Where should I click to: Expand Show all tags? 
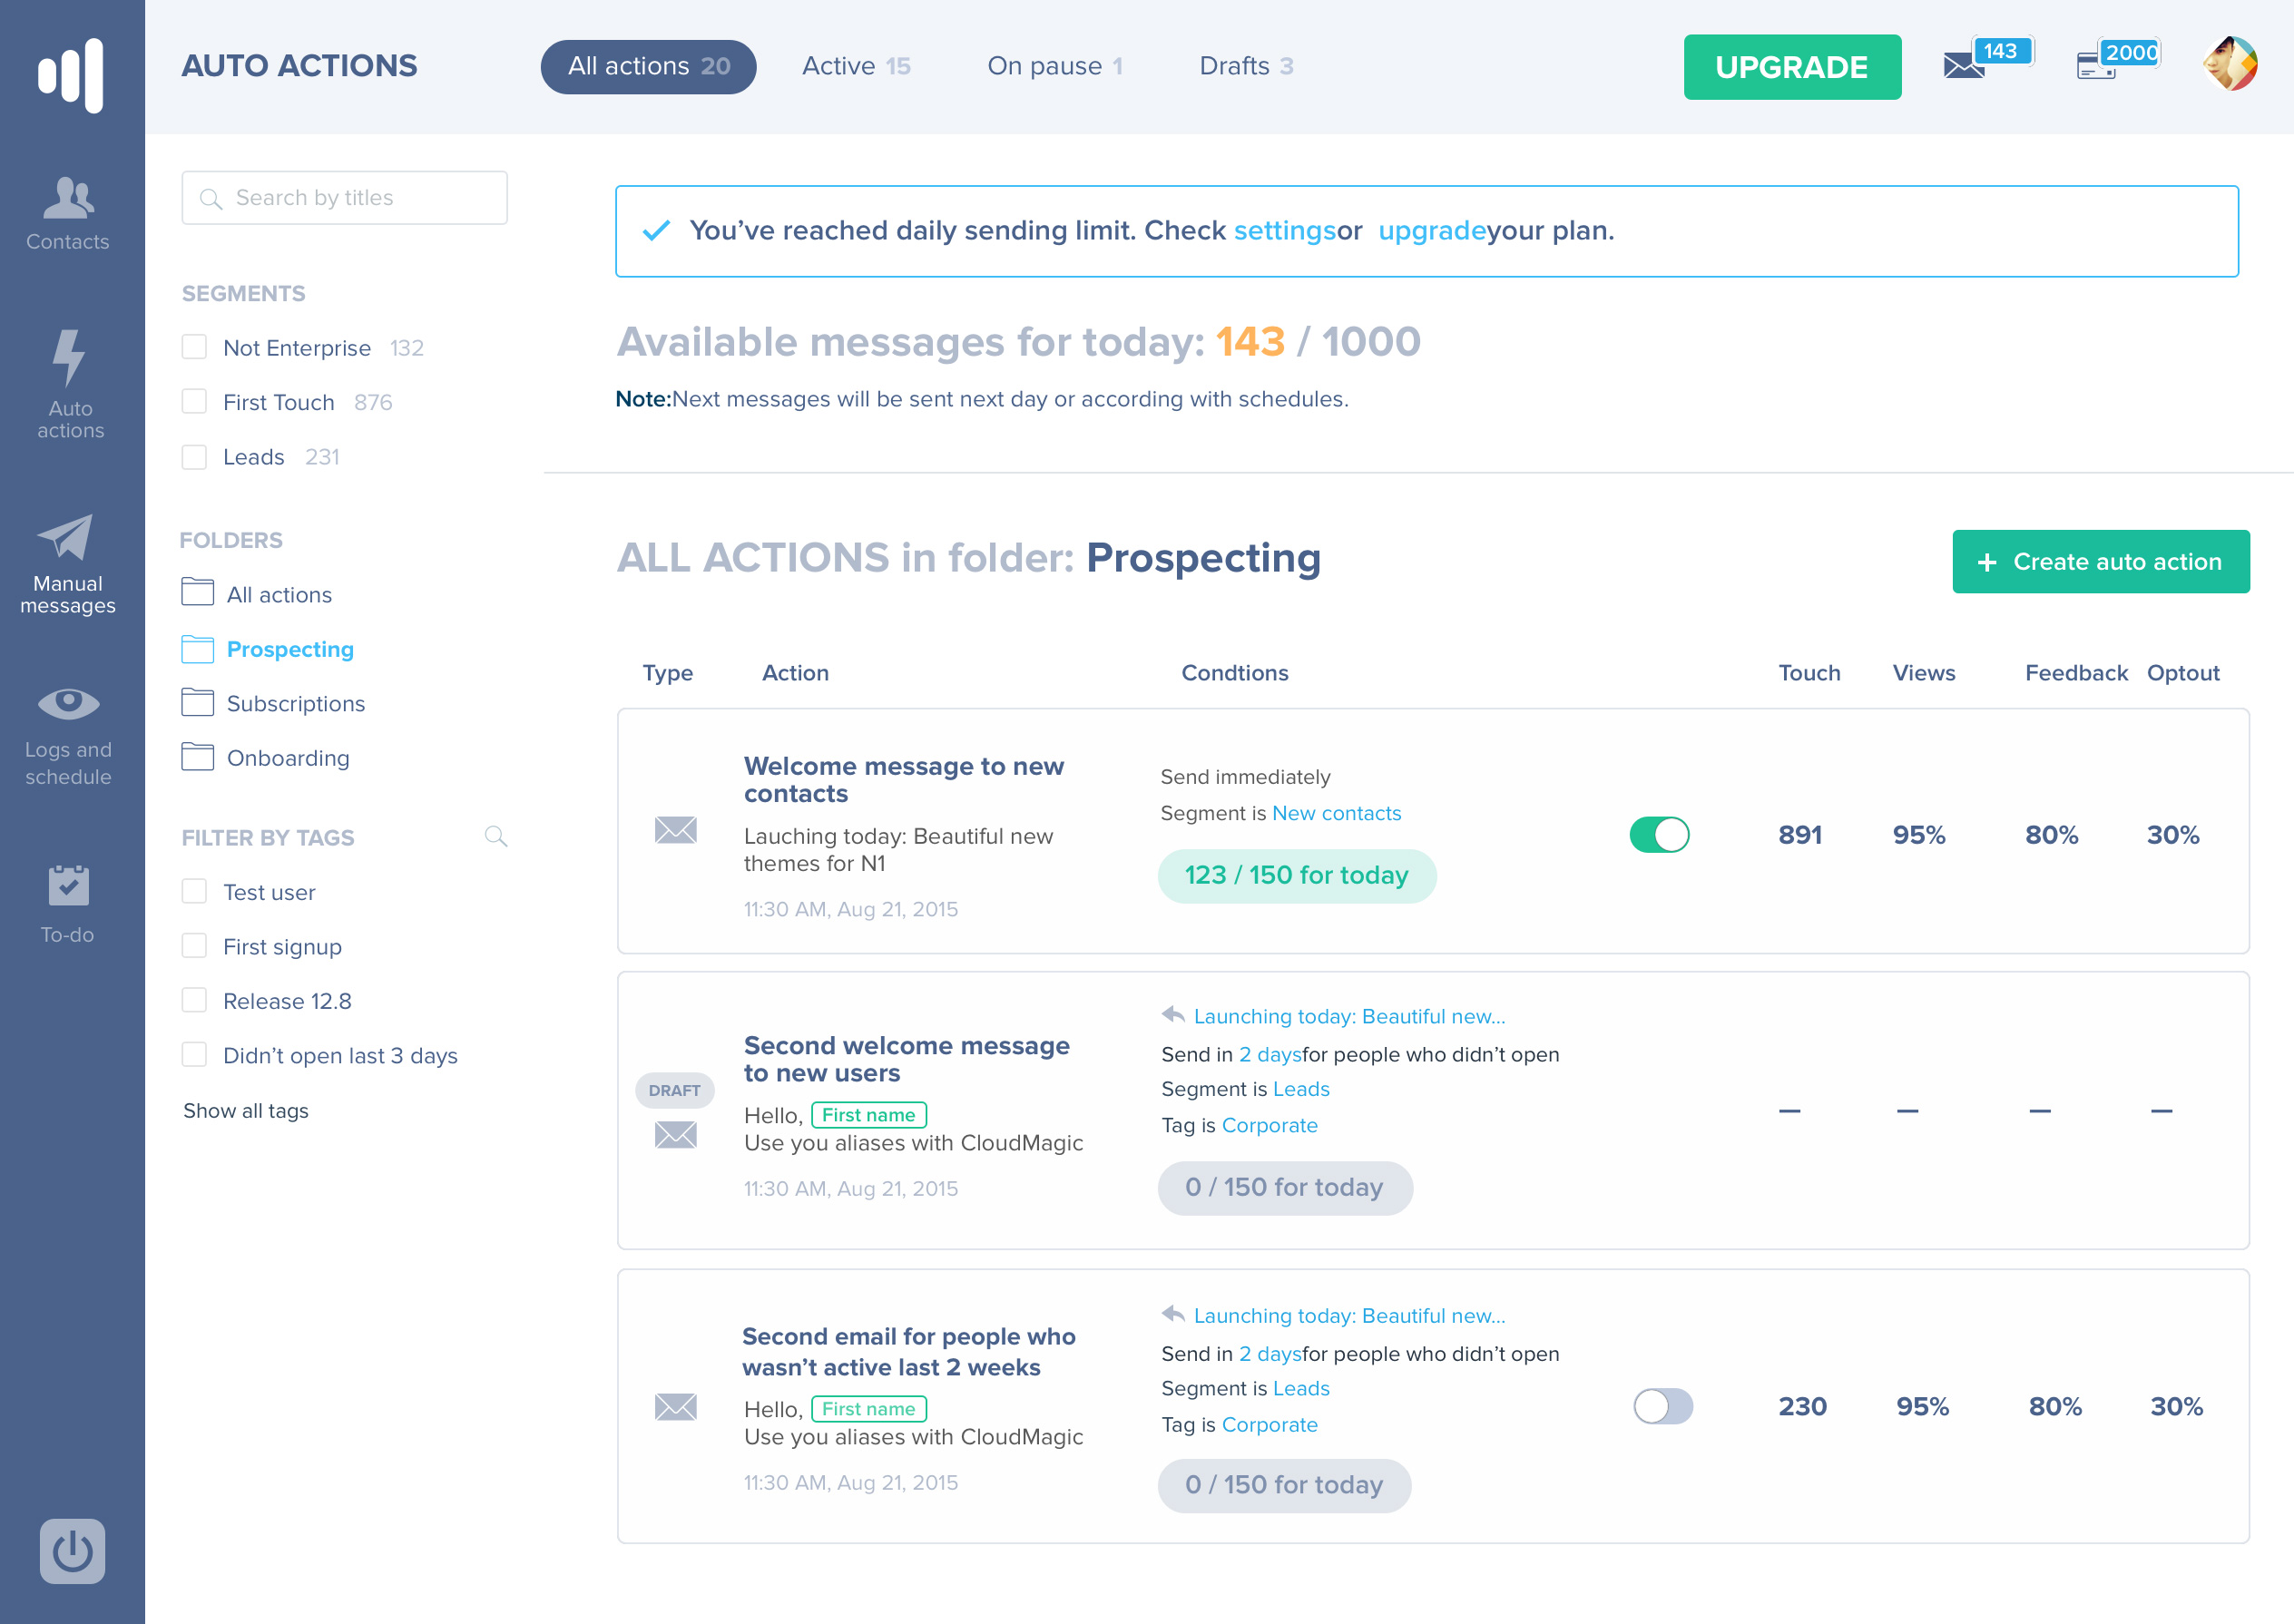(x=246, y=1110)
